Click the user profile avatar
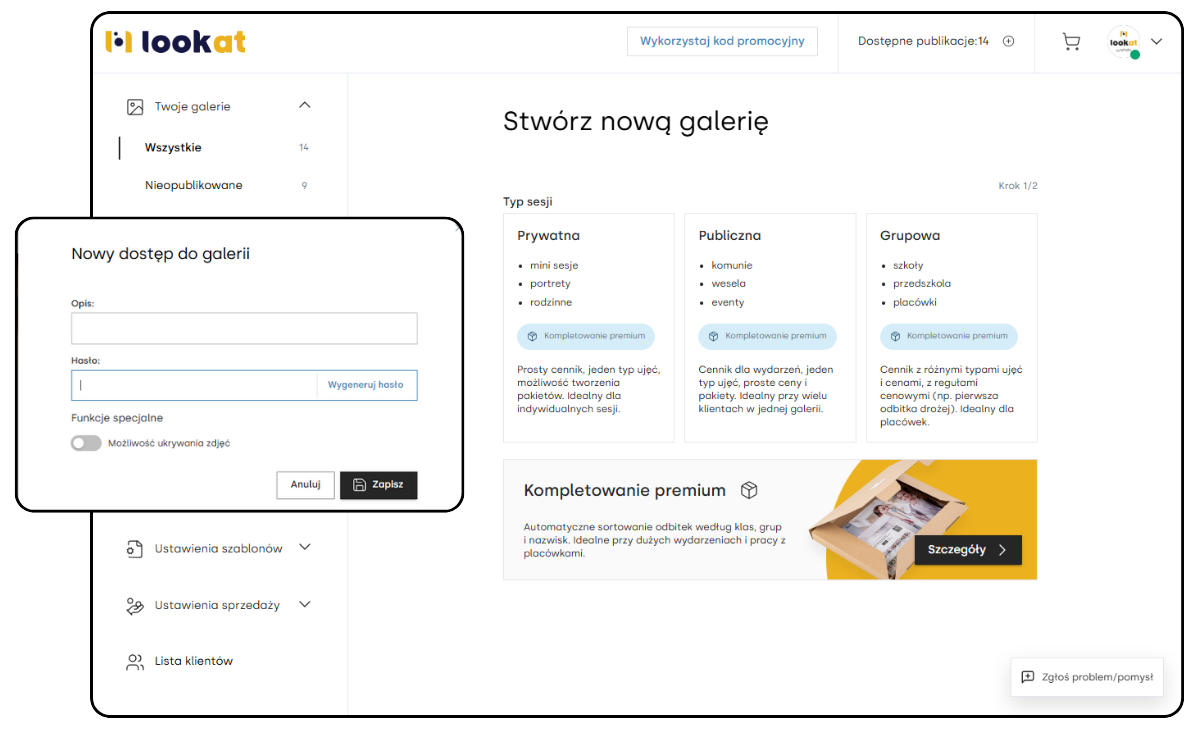Screen dimensions: 1200x730 pyautogui.click(x=1124, y=41)
